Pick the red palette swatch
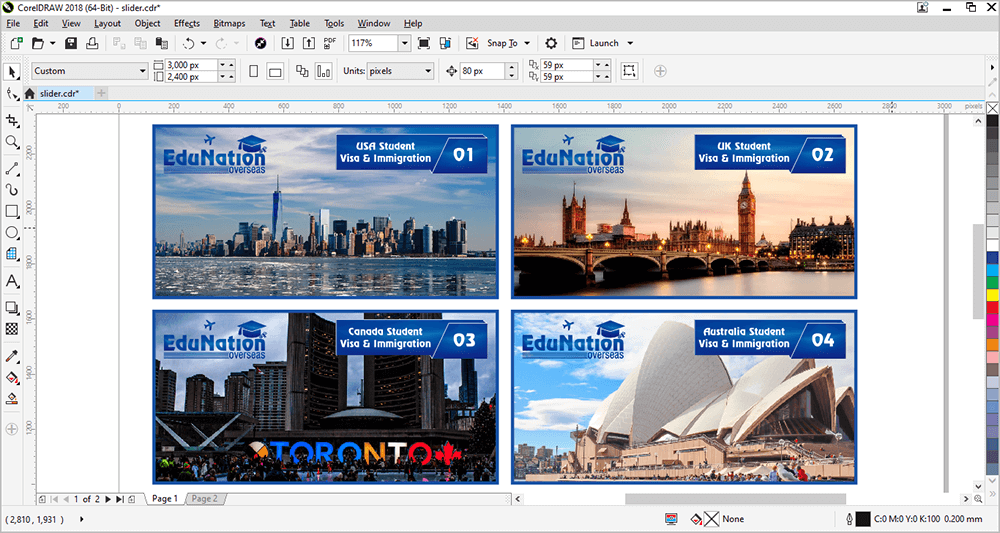This screenshot has height=533, width=1000. pyautogui.click(x=992, y=307)
